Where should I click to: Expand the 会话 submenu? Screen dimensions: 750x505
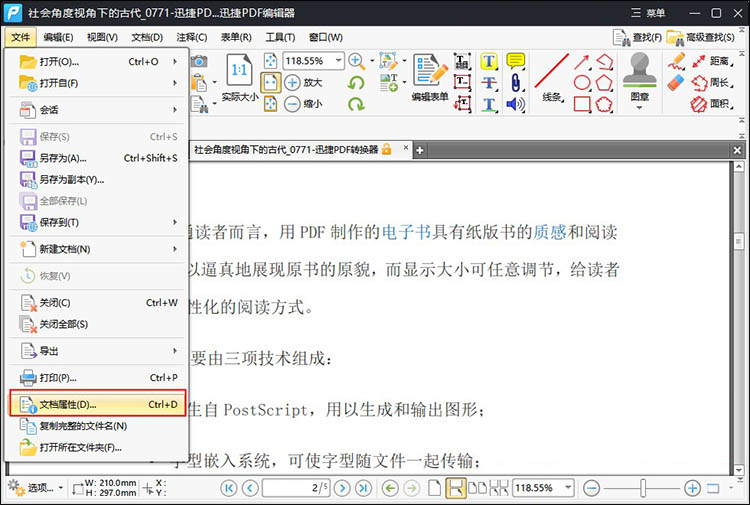pyautogui.click(x=98, y=110)
